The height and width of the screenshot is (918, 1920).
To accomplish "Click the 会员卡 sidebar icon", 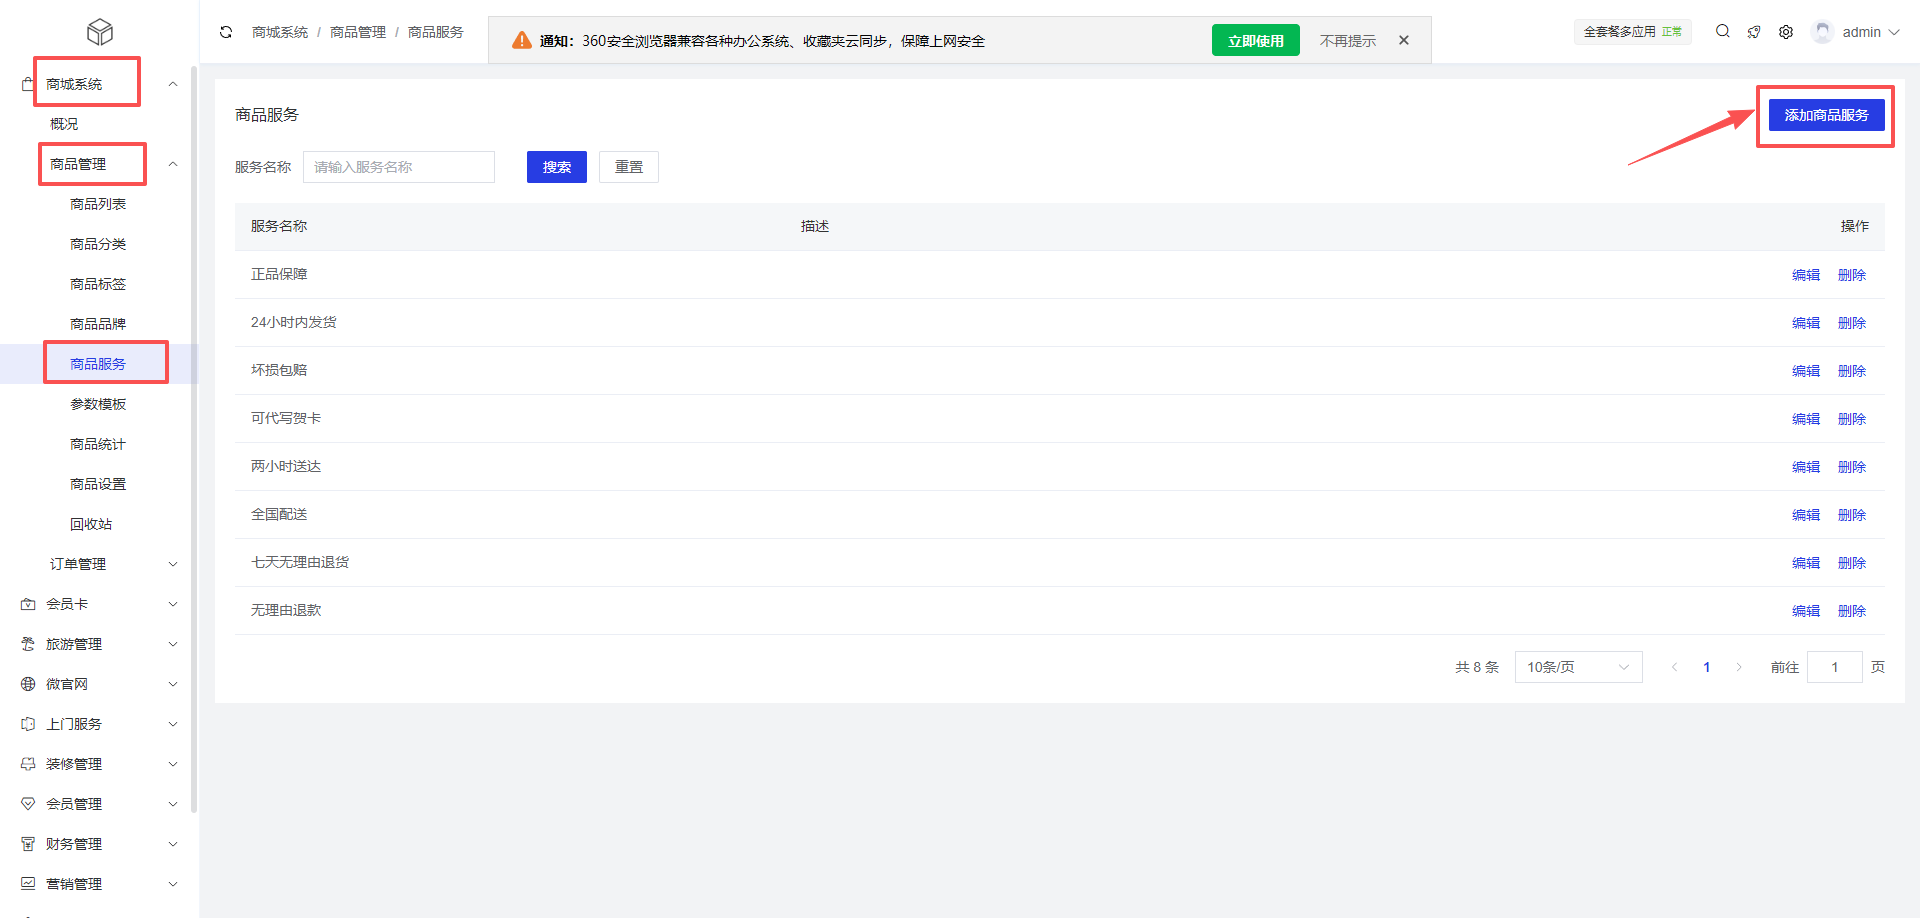I will 28,604.
